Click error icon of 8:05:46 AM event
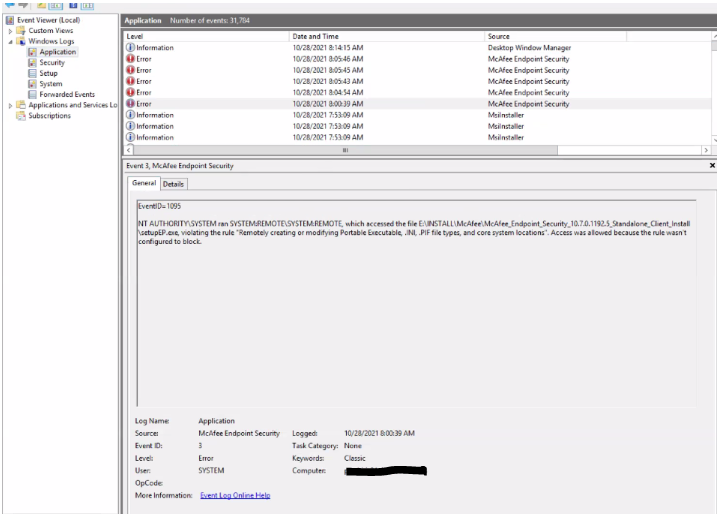The image size is (720, 516). 130,59
